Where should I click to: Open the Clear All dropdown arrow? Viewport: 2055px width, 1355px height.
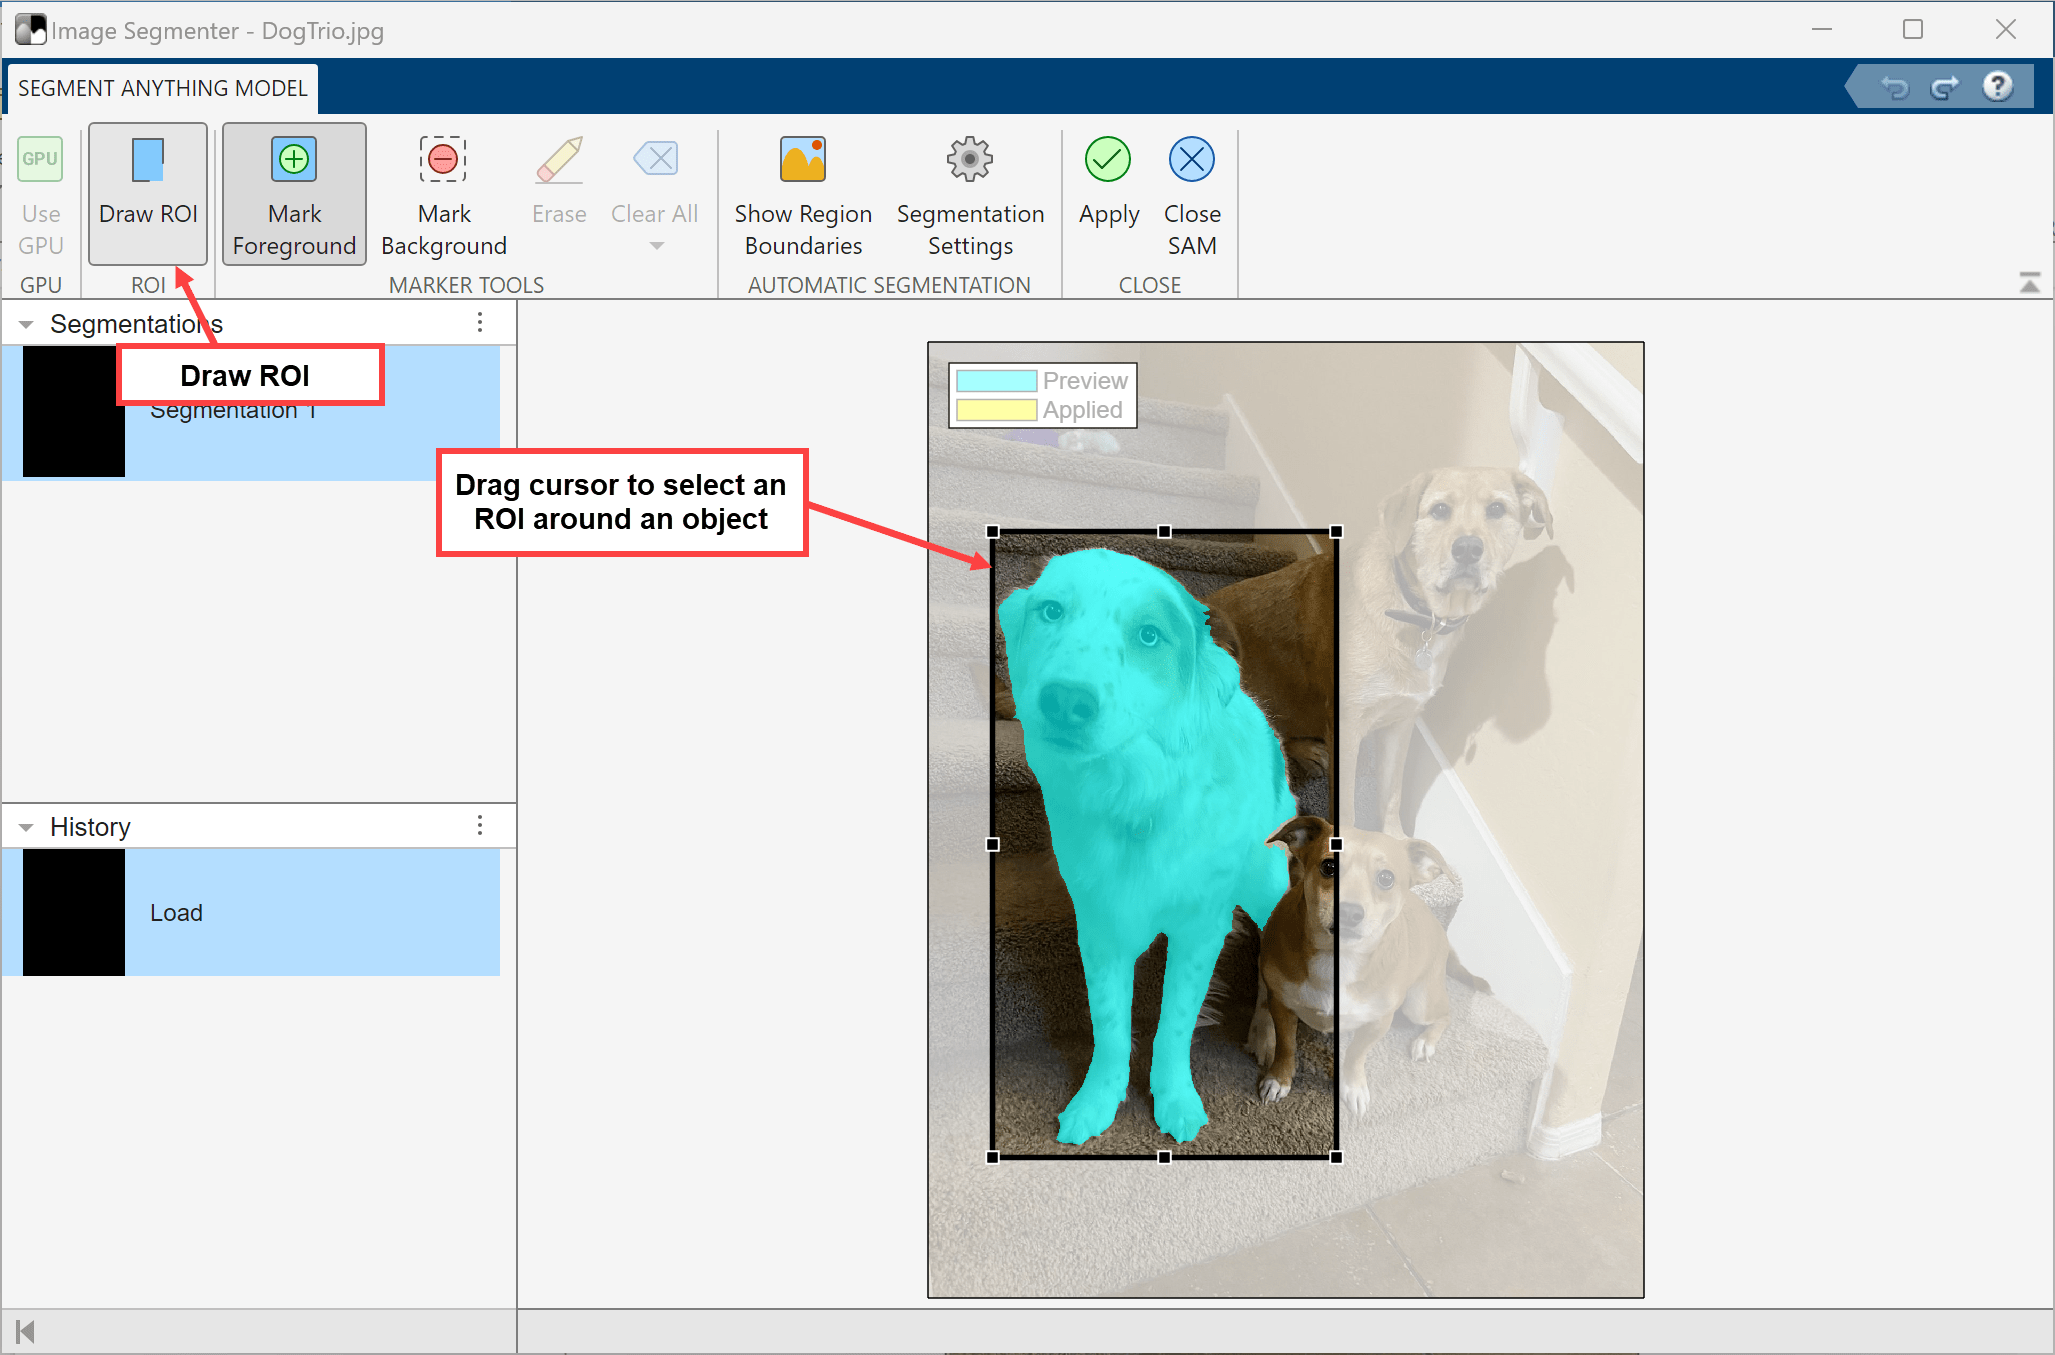(656, 246)
